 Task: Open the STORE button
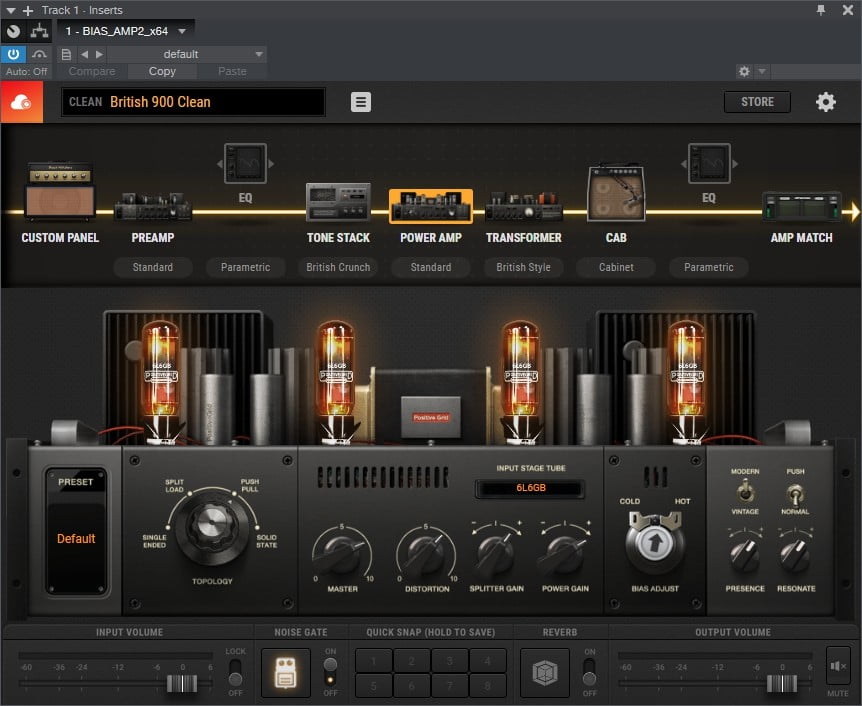[x=757, y=102]
